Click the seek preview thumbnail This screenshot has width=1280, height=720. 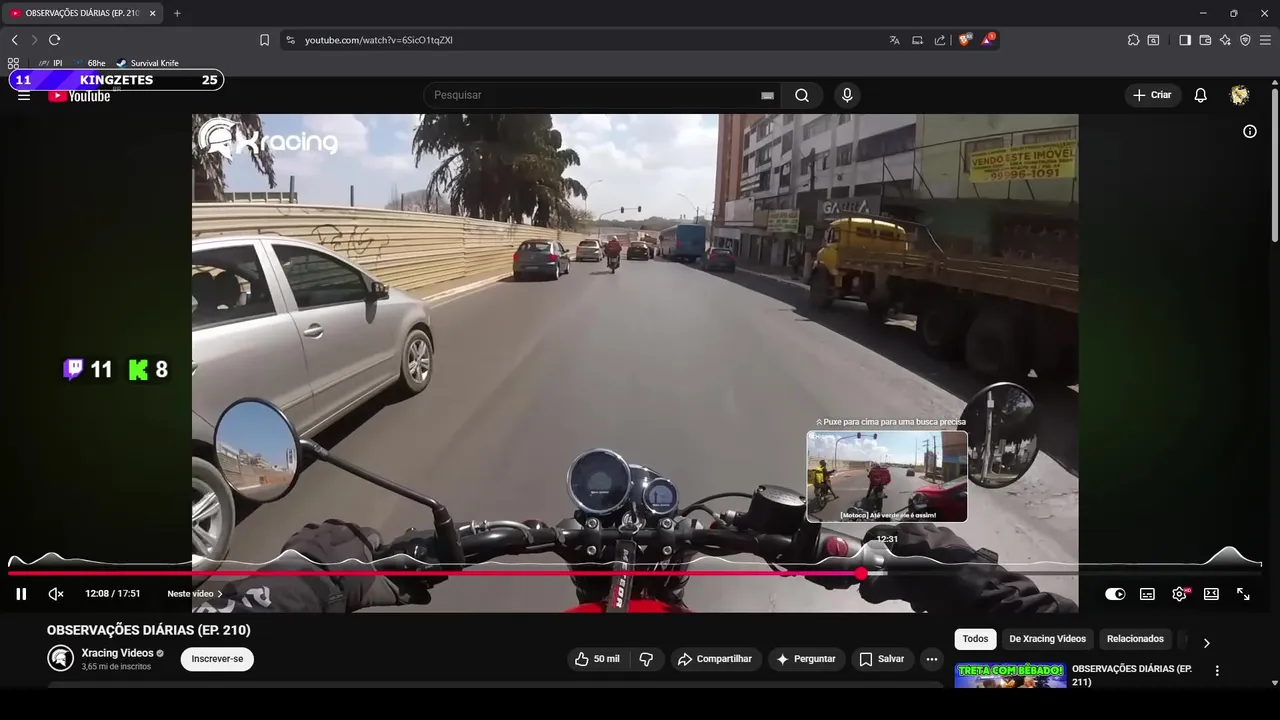point(887,476)
